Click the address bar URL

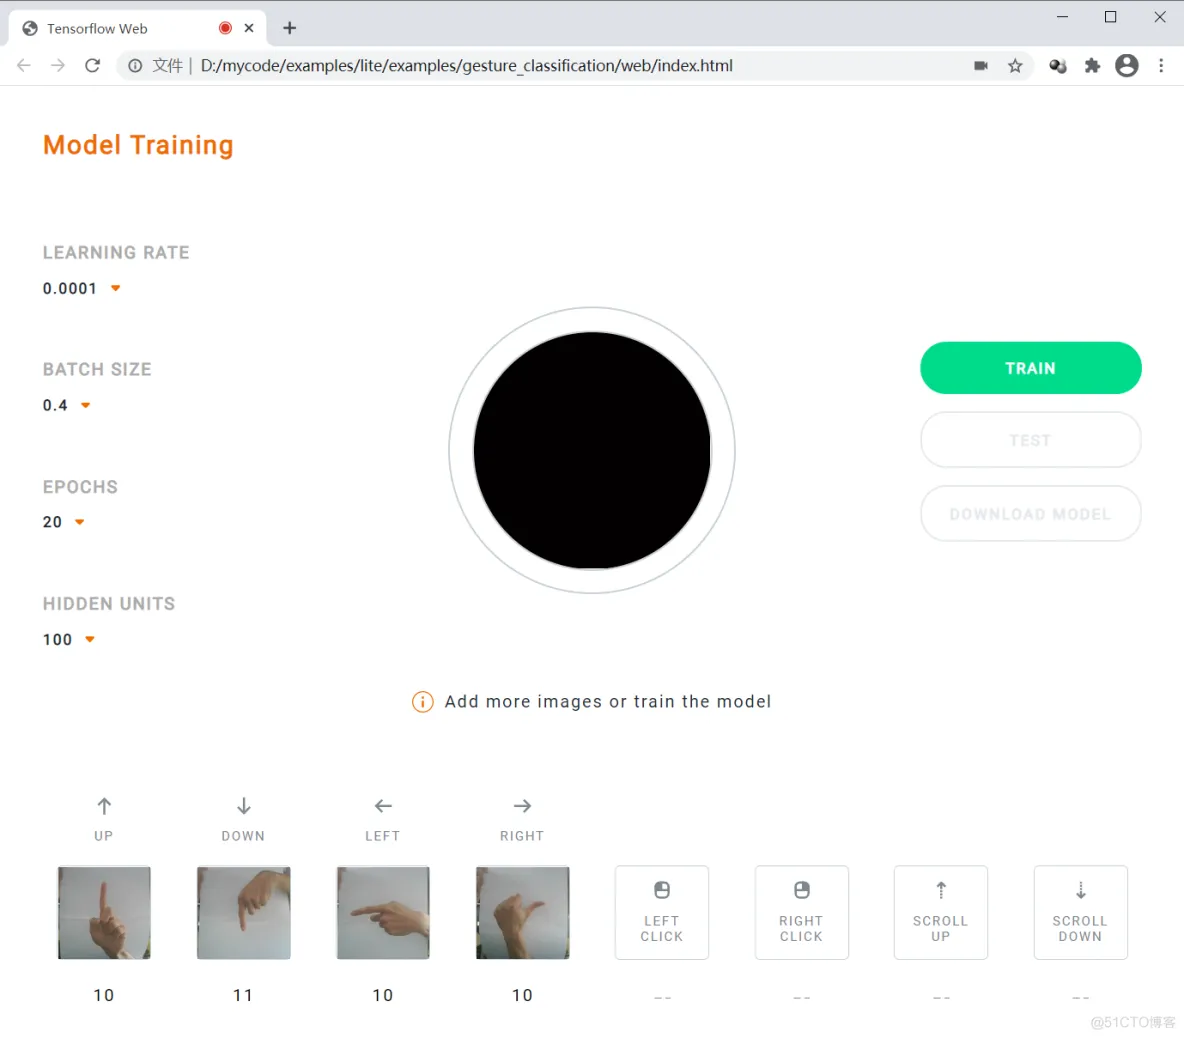466,66
